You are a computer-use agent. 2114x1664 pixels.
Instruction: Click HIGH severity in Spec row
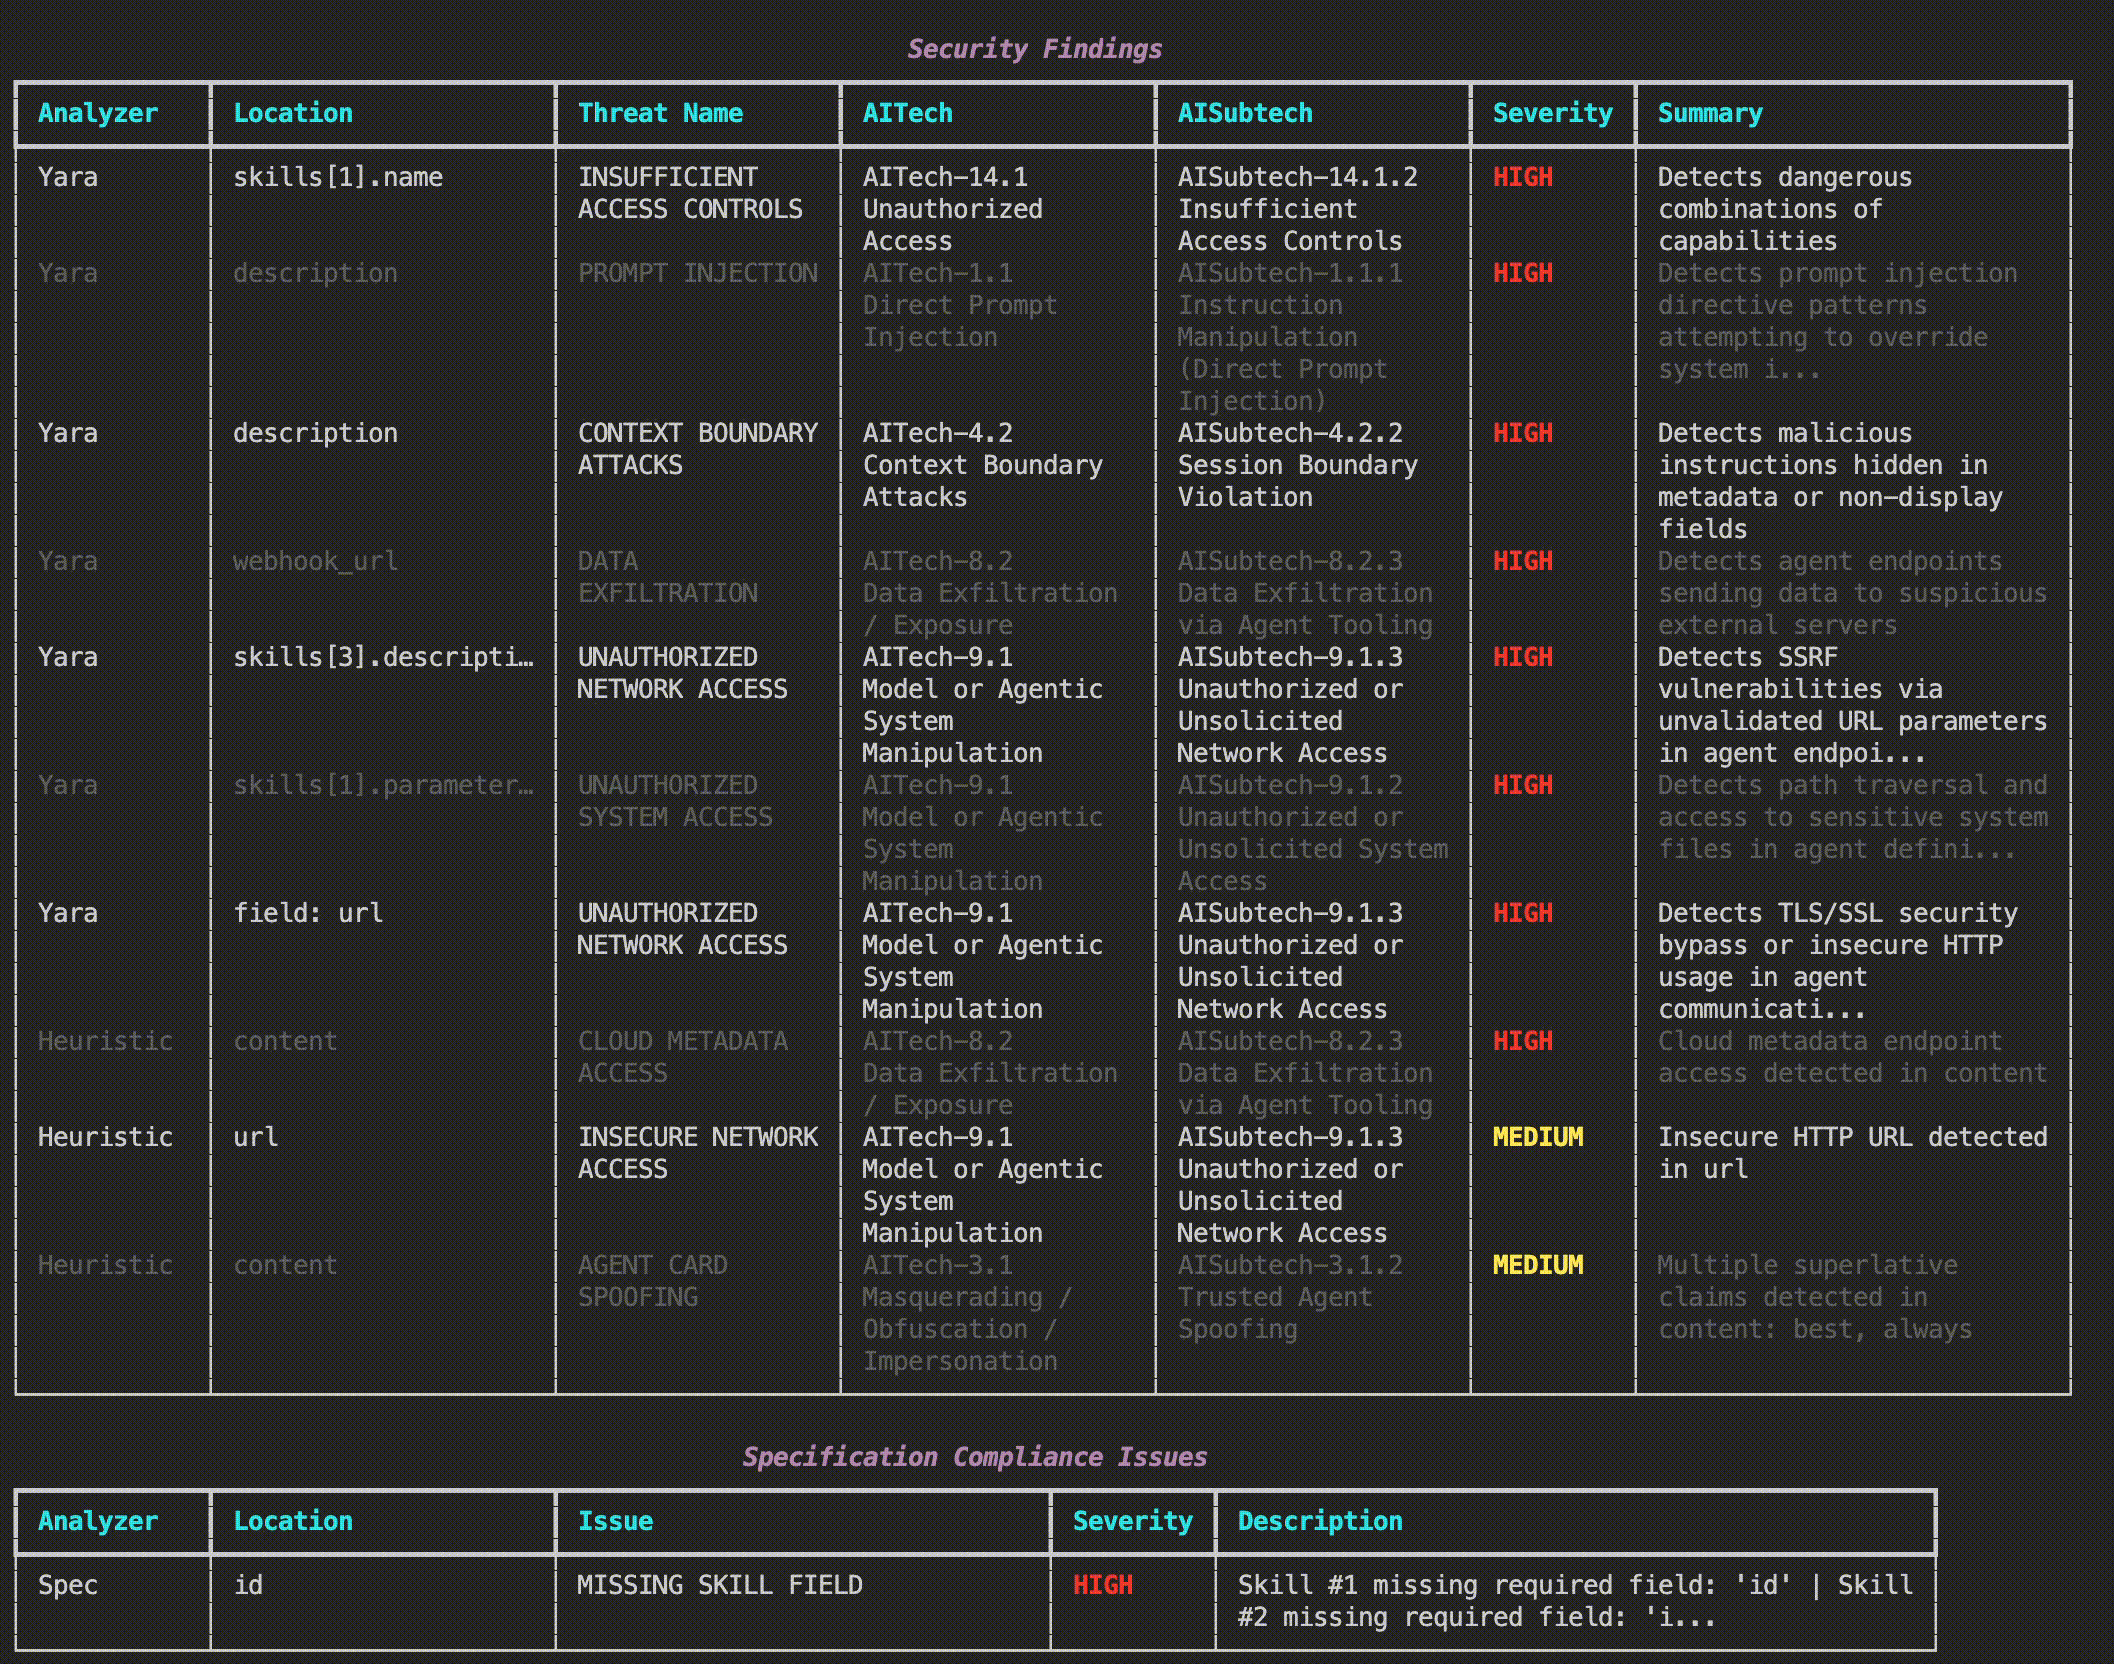coord(1102,1585)
